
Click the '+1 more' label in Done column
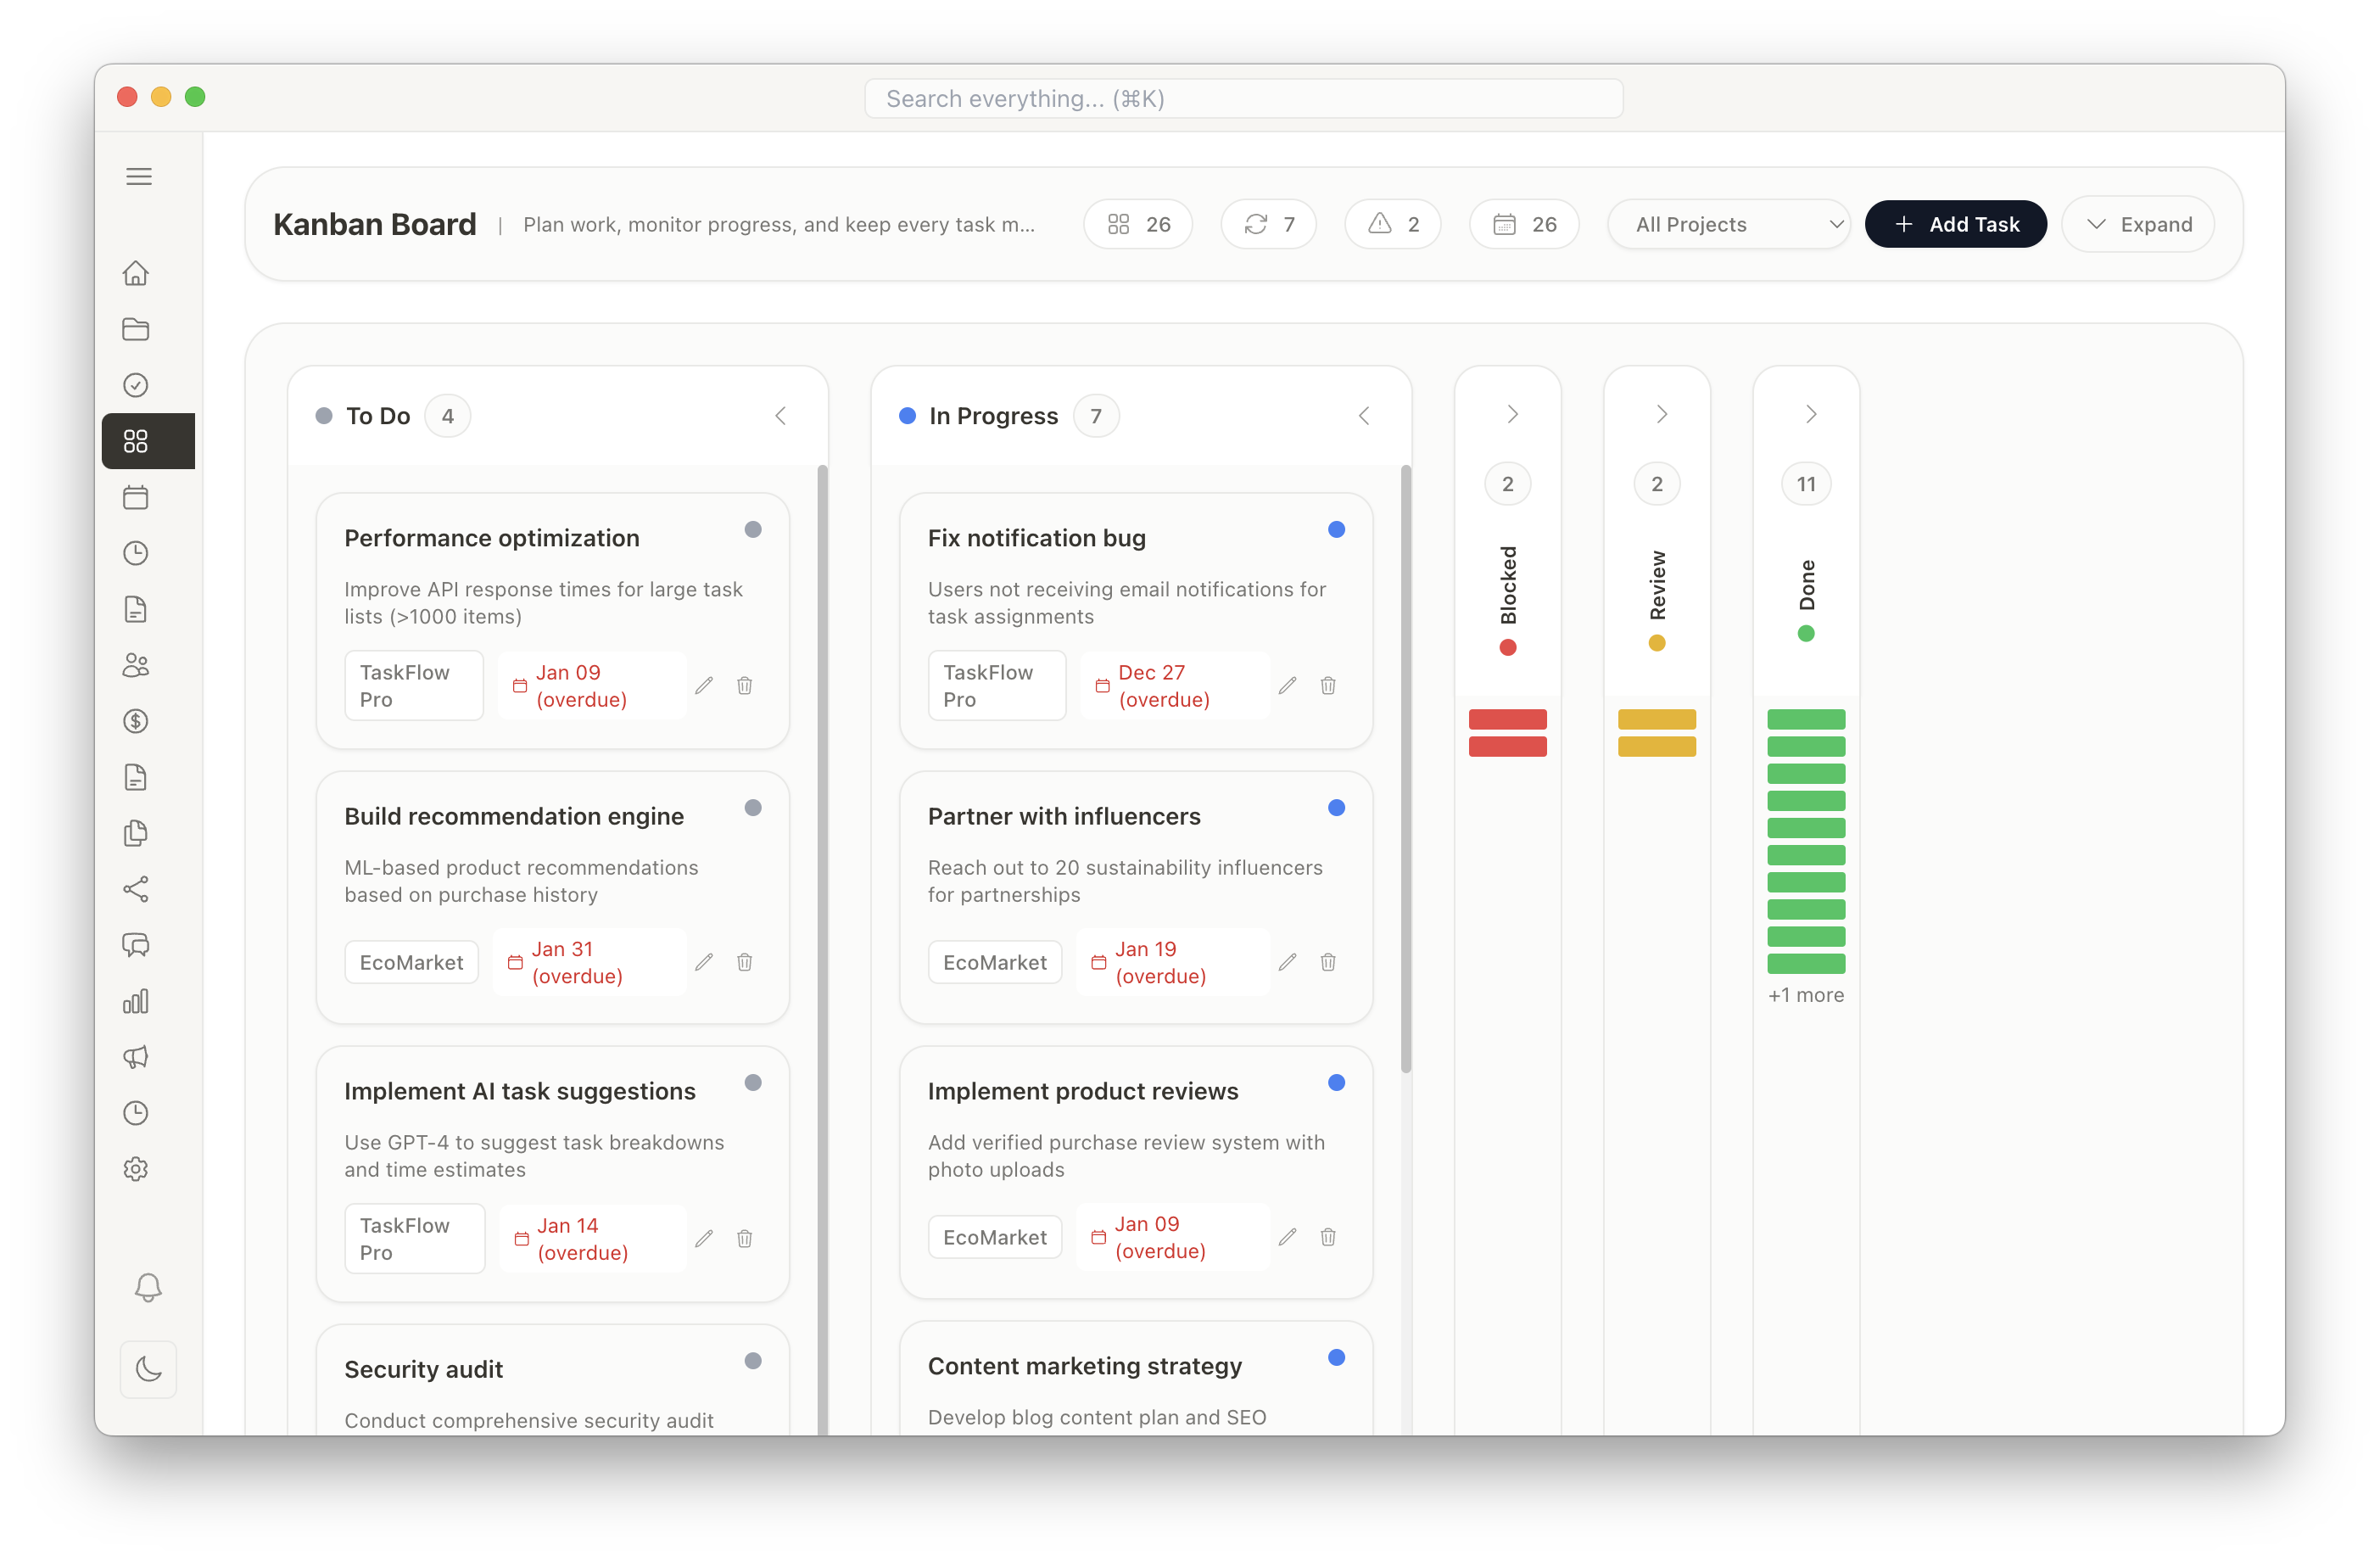tap(1806, 995)
